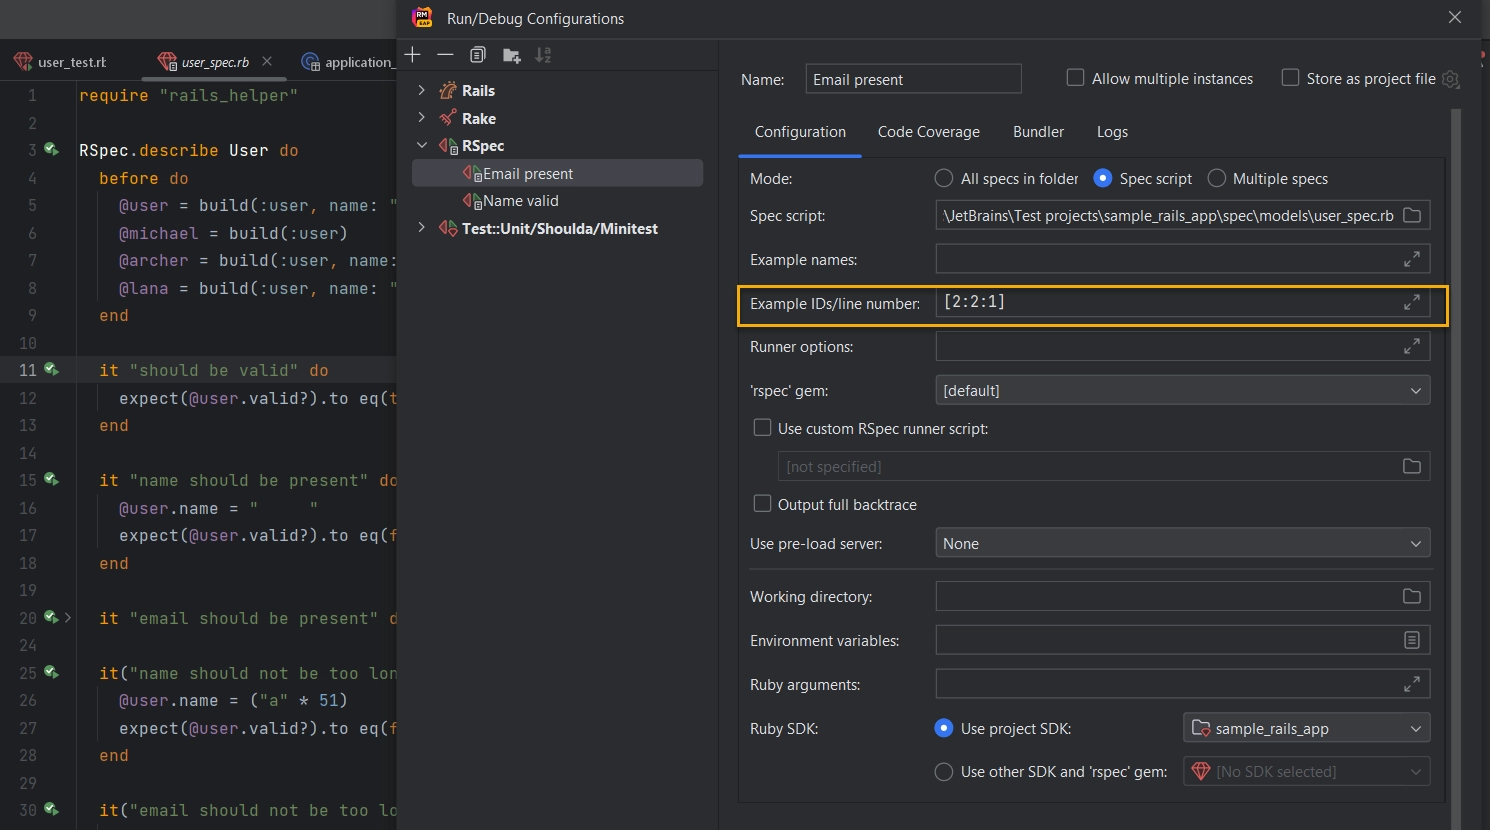Open the No SDK selected dropdown
Screen dimensions: 1490x830
[1306, 771]
